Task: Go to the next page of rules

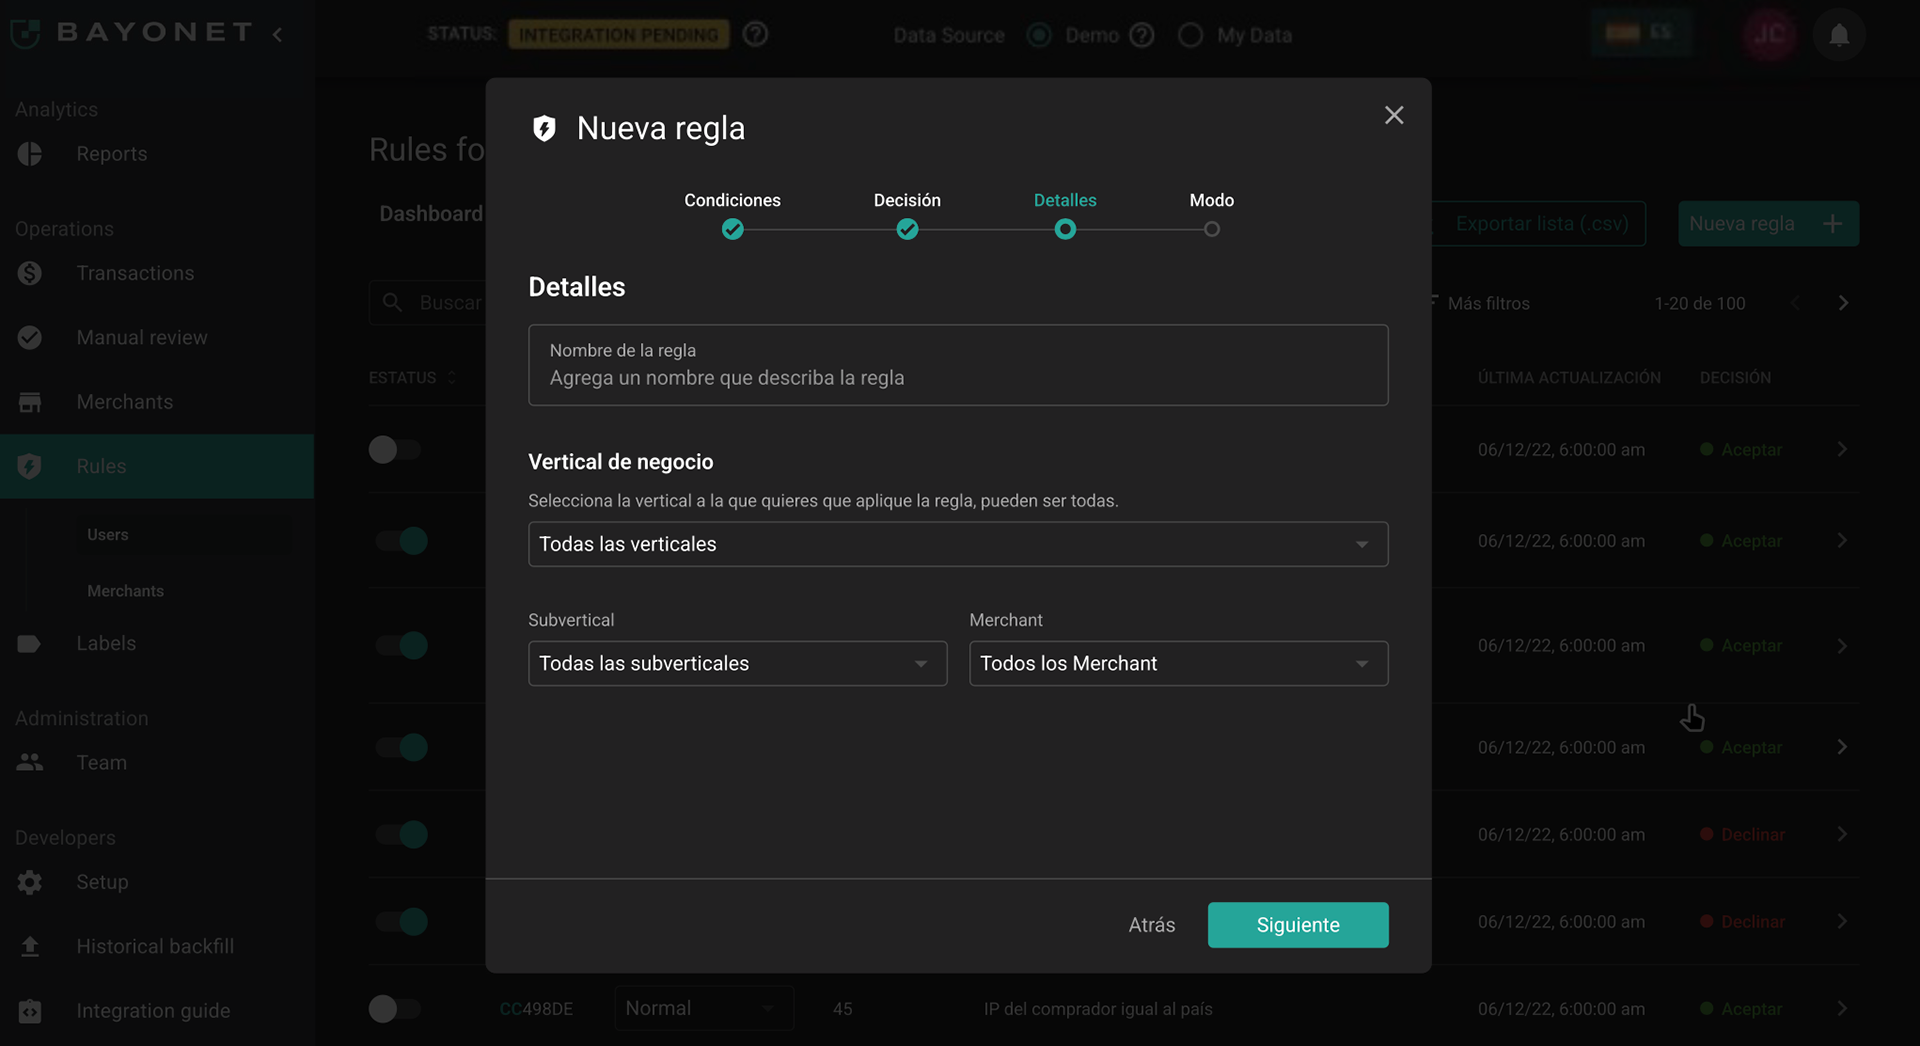Action: 1843,303
